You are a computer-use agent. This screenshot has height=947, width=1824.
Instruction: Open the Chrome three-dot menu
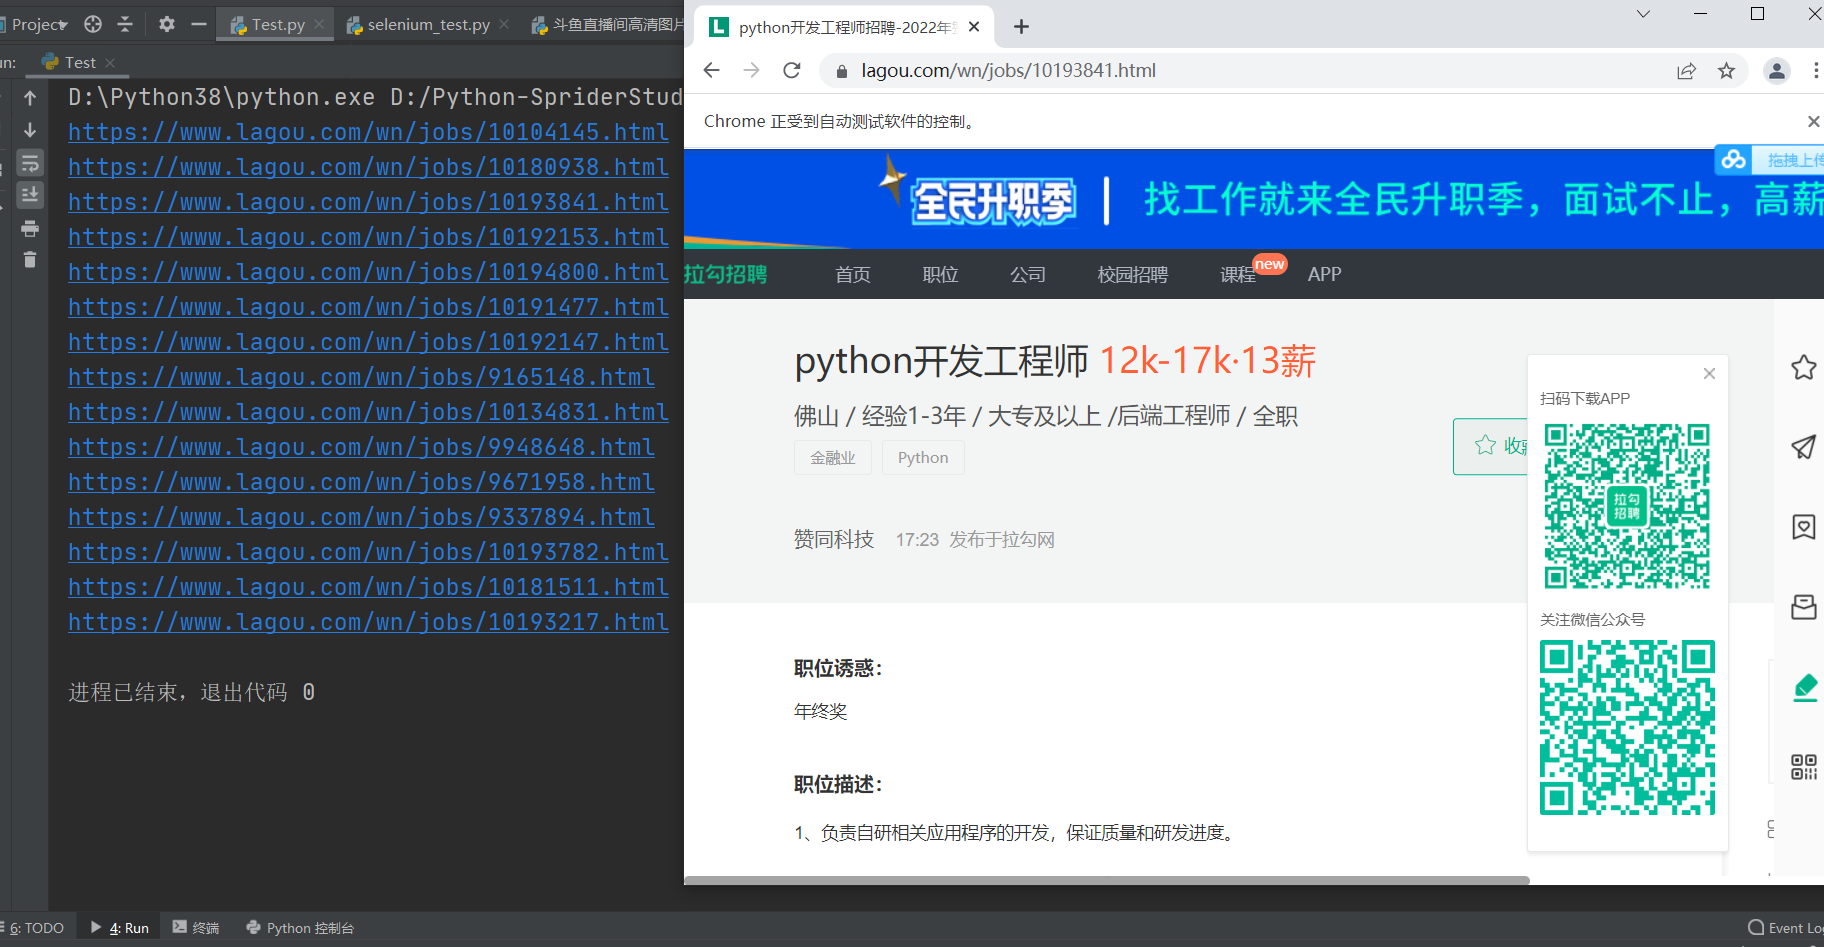tap(1815, 71)
